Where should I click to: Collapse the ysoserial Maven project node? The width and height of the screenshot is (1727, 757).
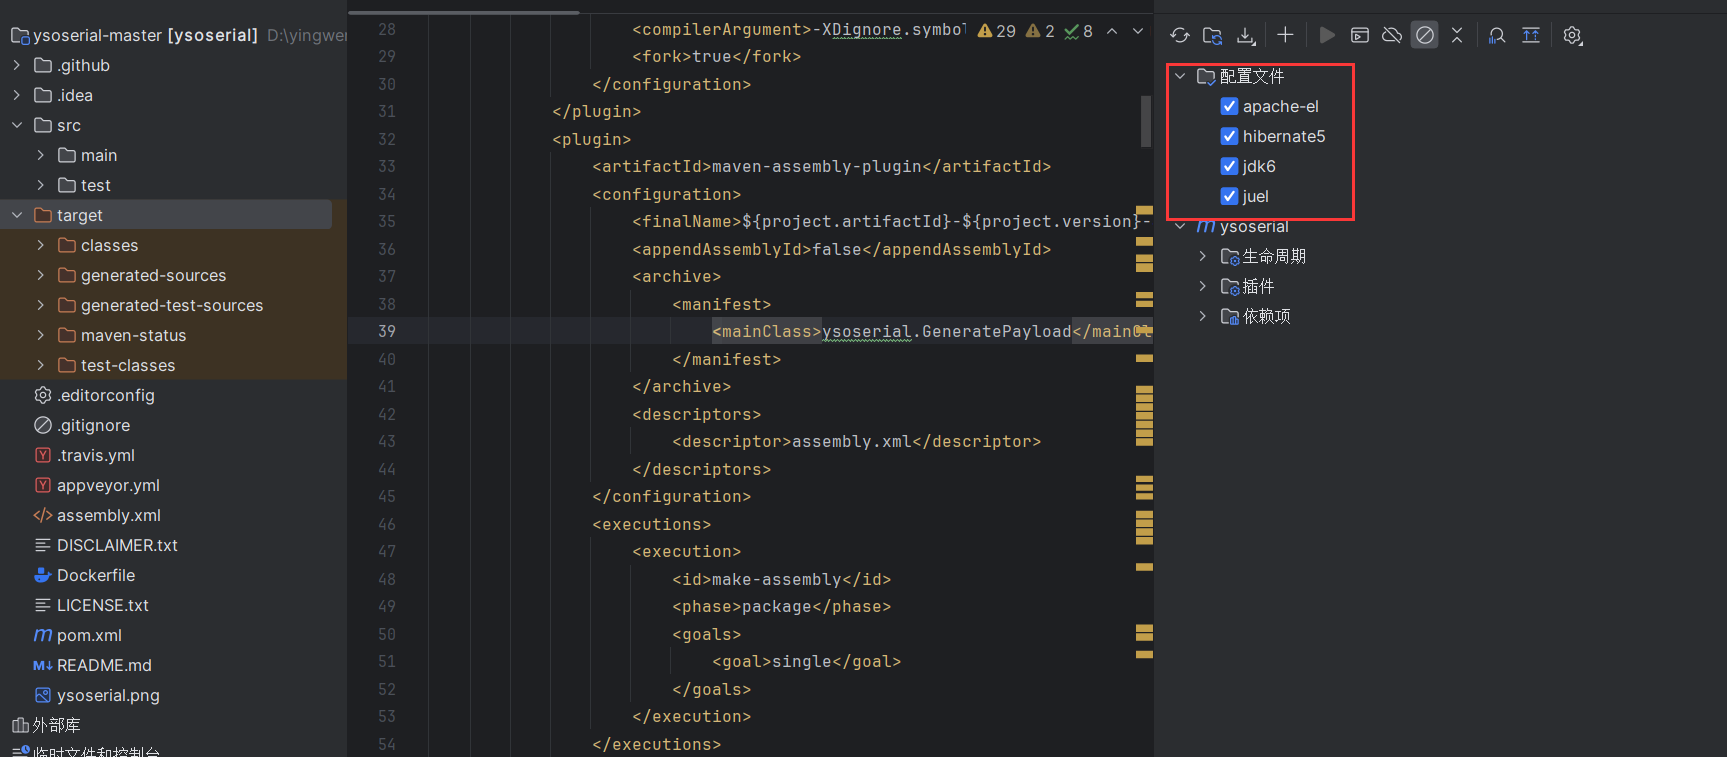tap(1180, 226)
